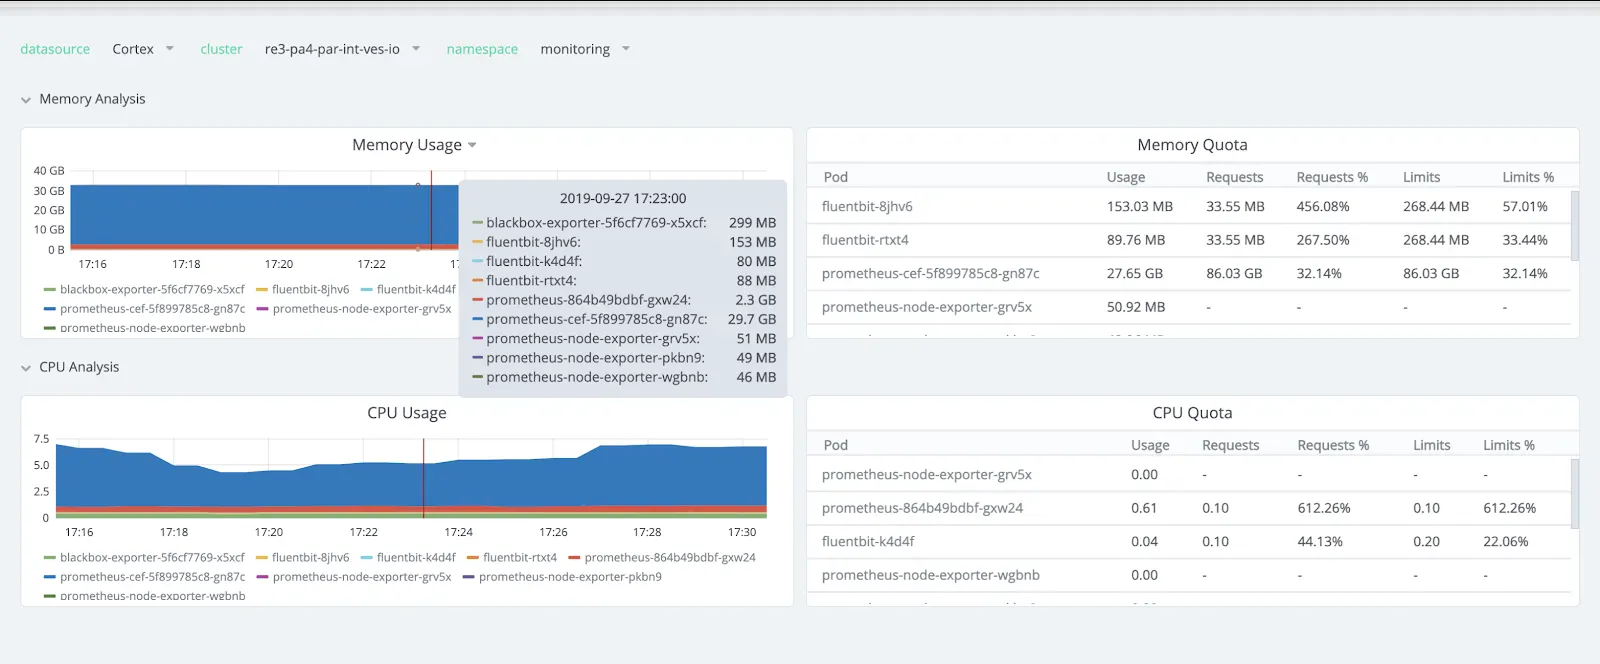Sort CPU Quota table by Limits % column
This screenshot has width=1600, height=664.
tap(1509, 445)
